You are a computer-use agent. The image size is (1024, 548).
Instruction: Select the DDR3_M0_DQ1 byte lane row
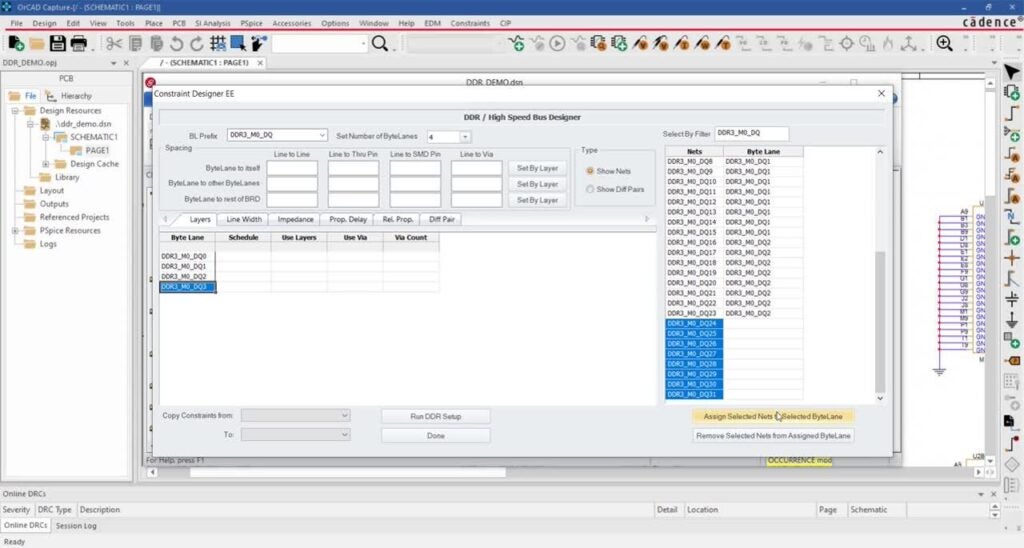pos(187,266)
